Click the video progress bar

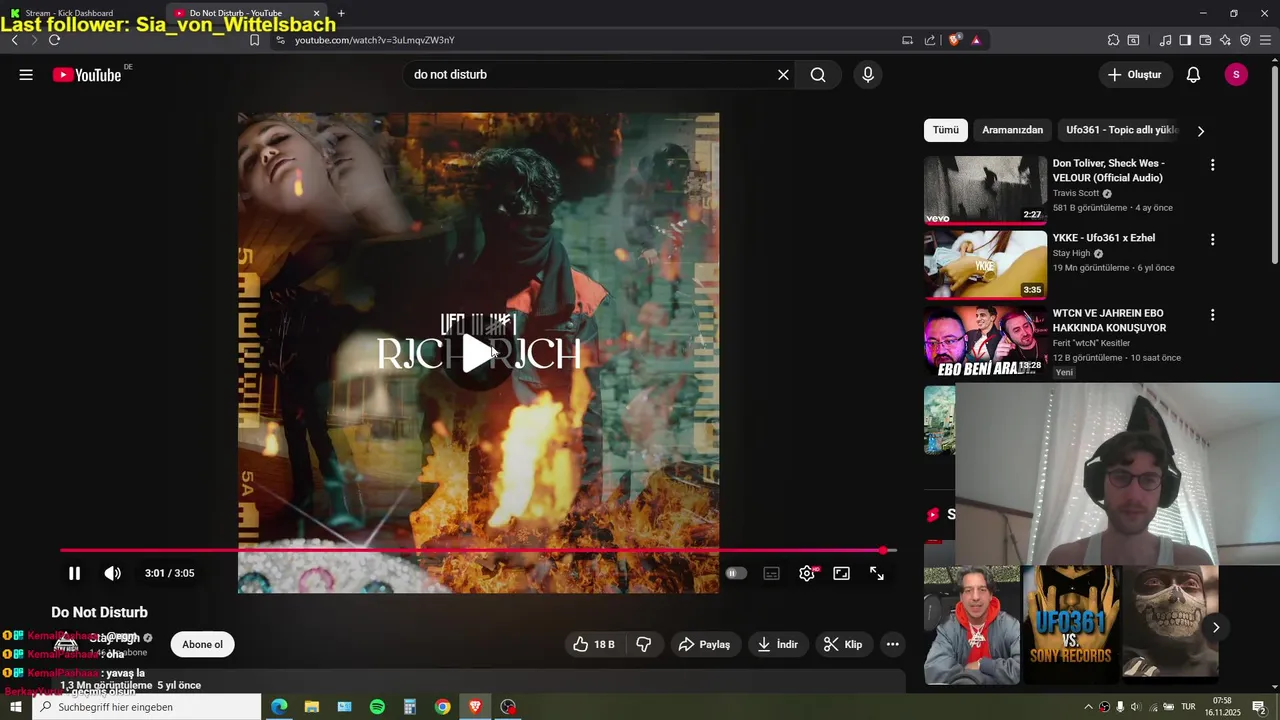click(x=478, y=550)
